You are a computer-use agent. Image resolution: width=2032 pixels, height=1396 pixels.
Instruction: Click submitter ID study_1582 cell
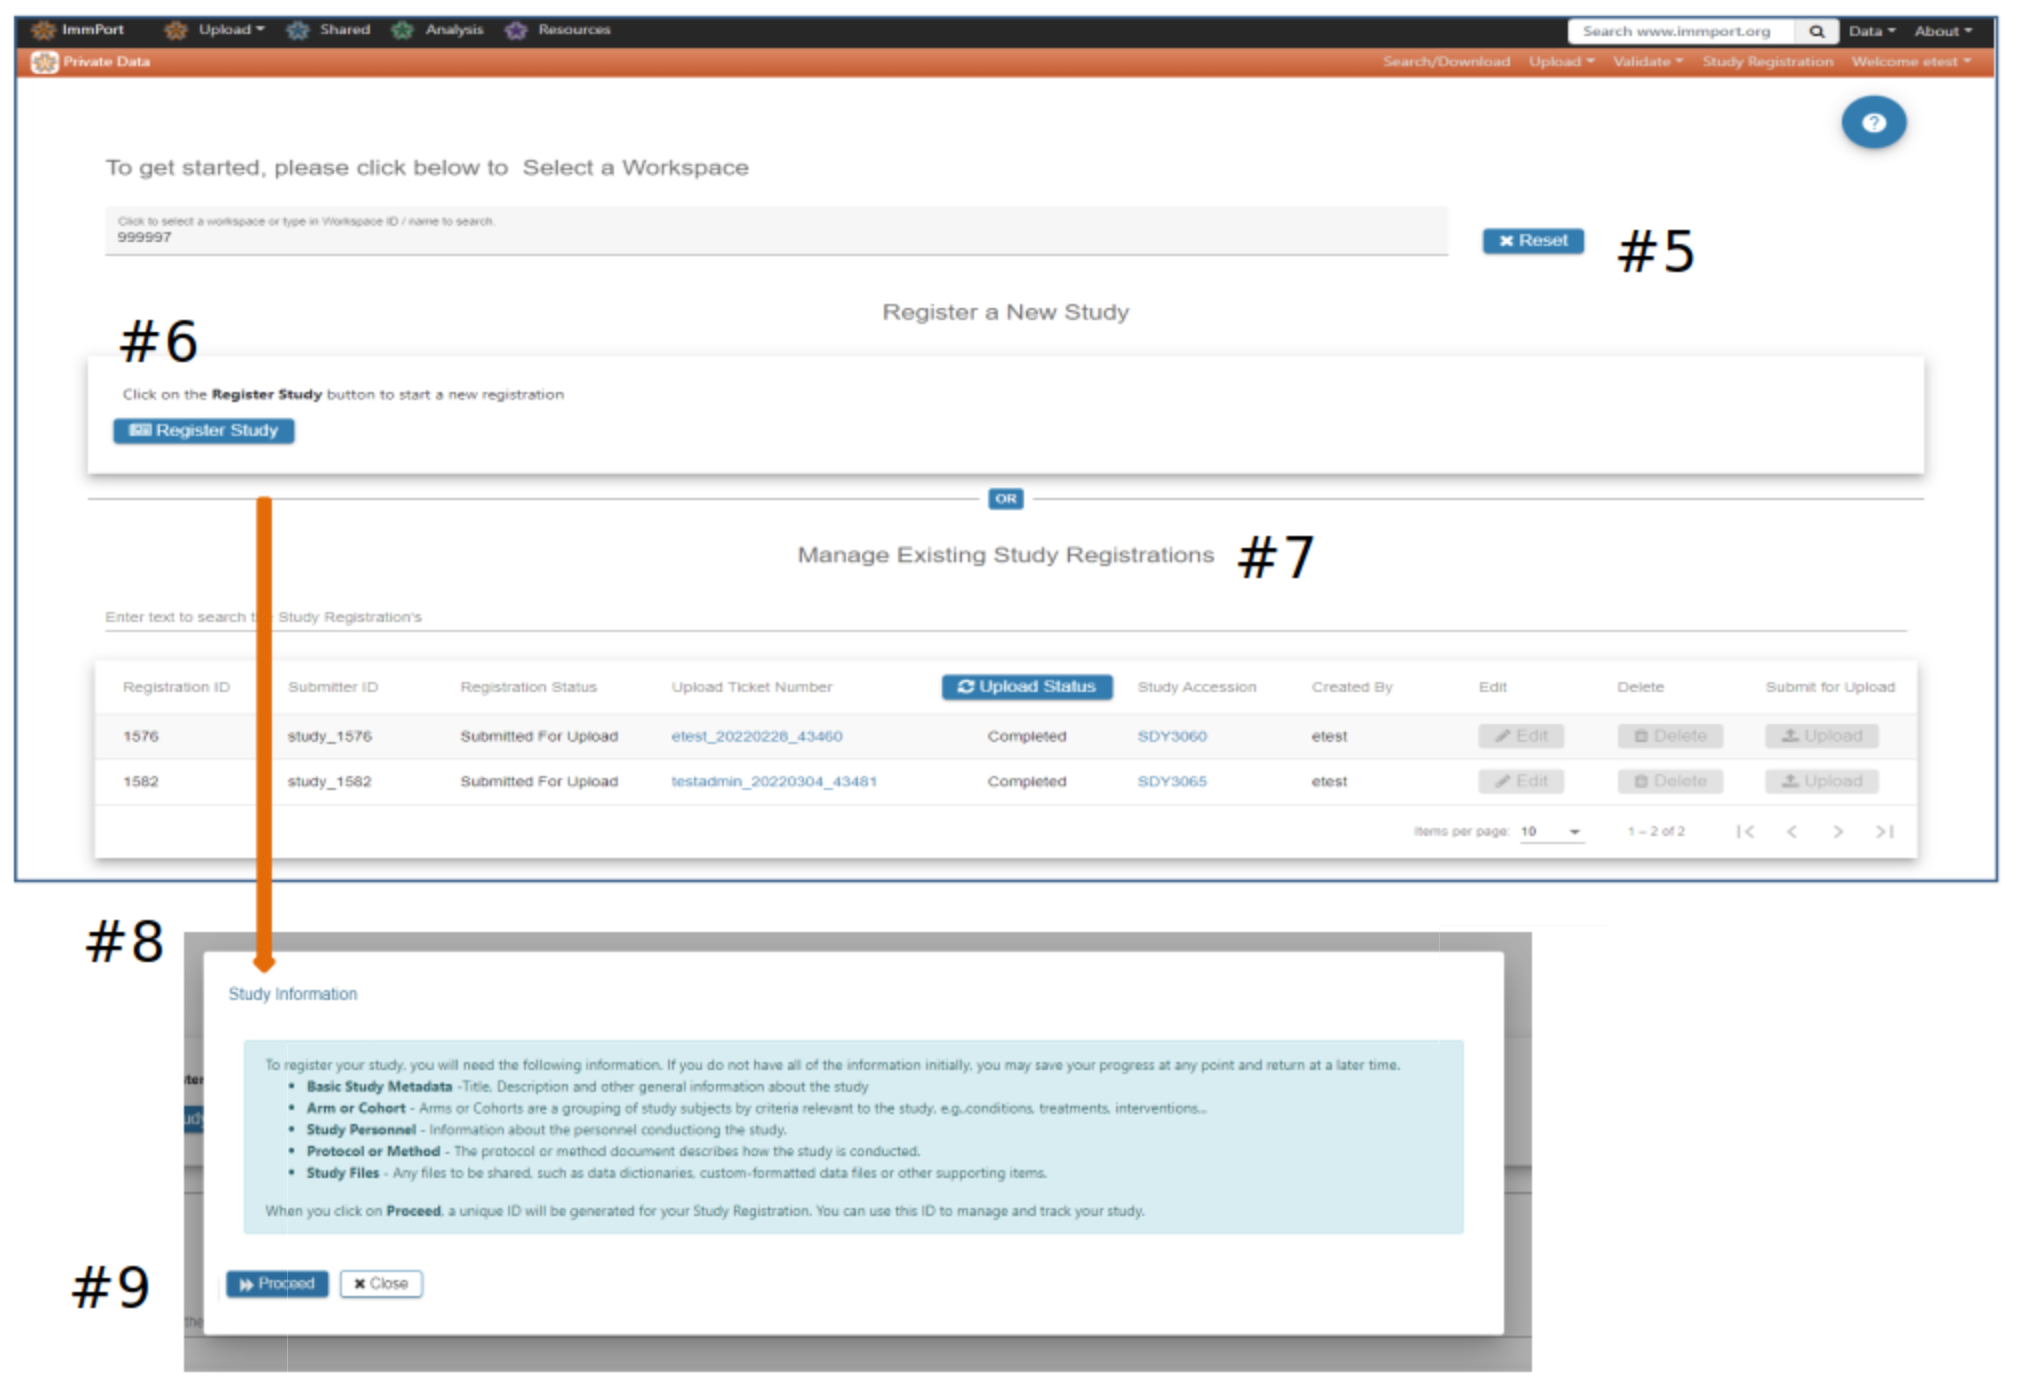330,781
